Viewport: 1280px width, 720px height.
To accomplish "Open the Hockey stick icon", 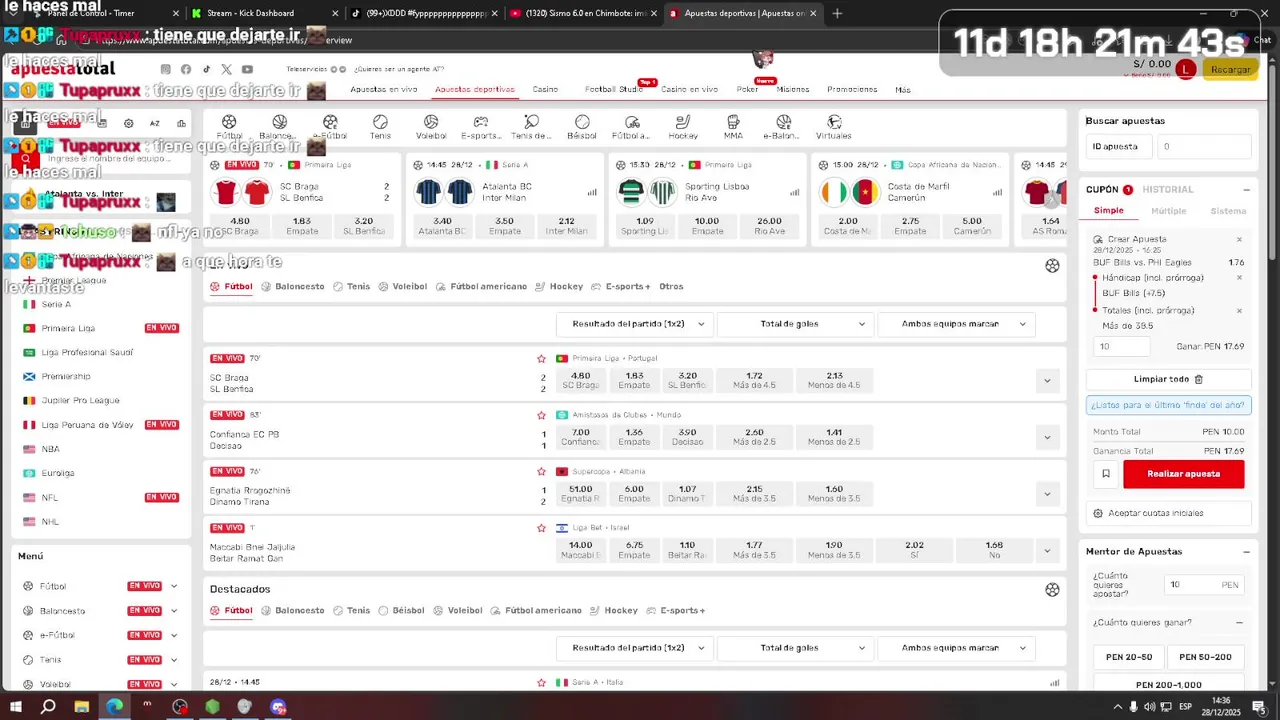I will 683,122.
